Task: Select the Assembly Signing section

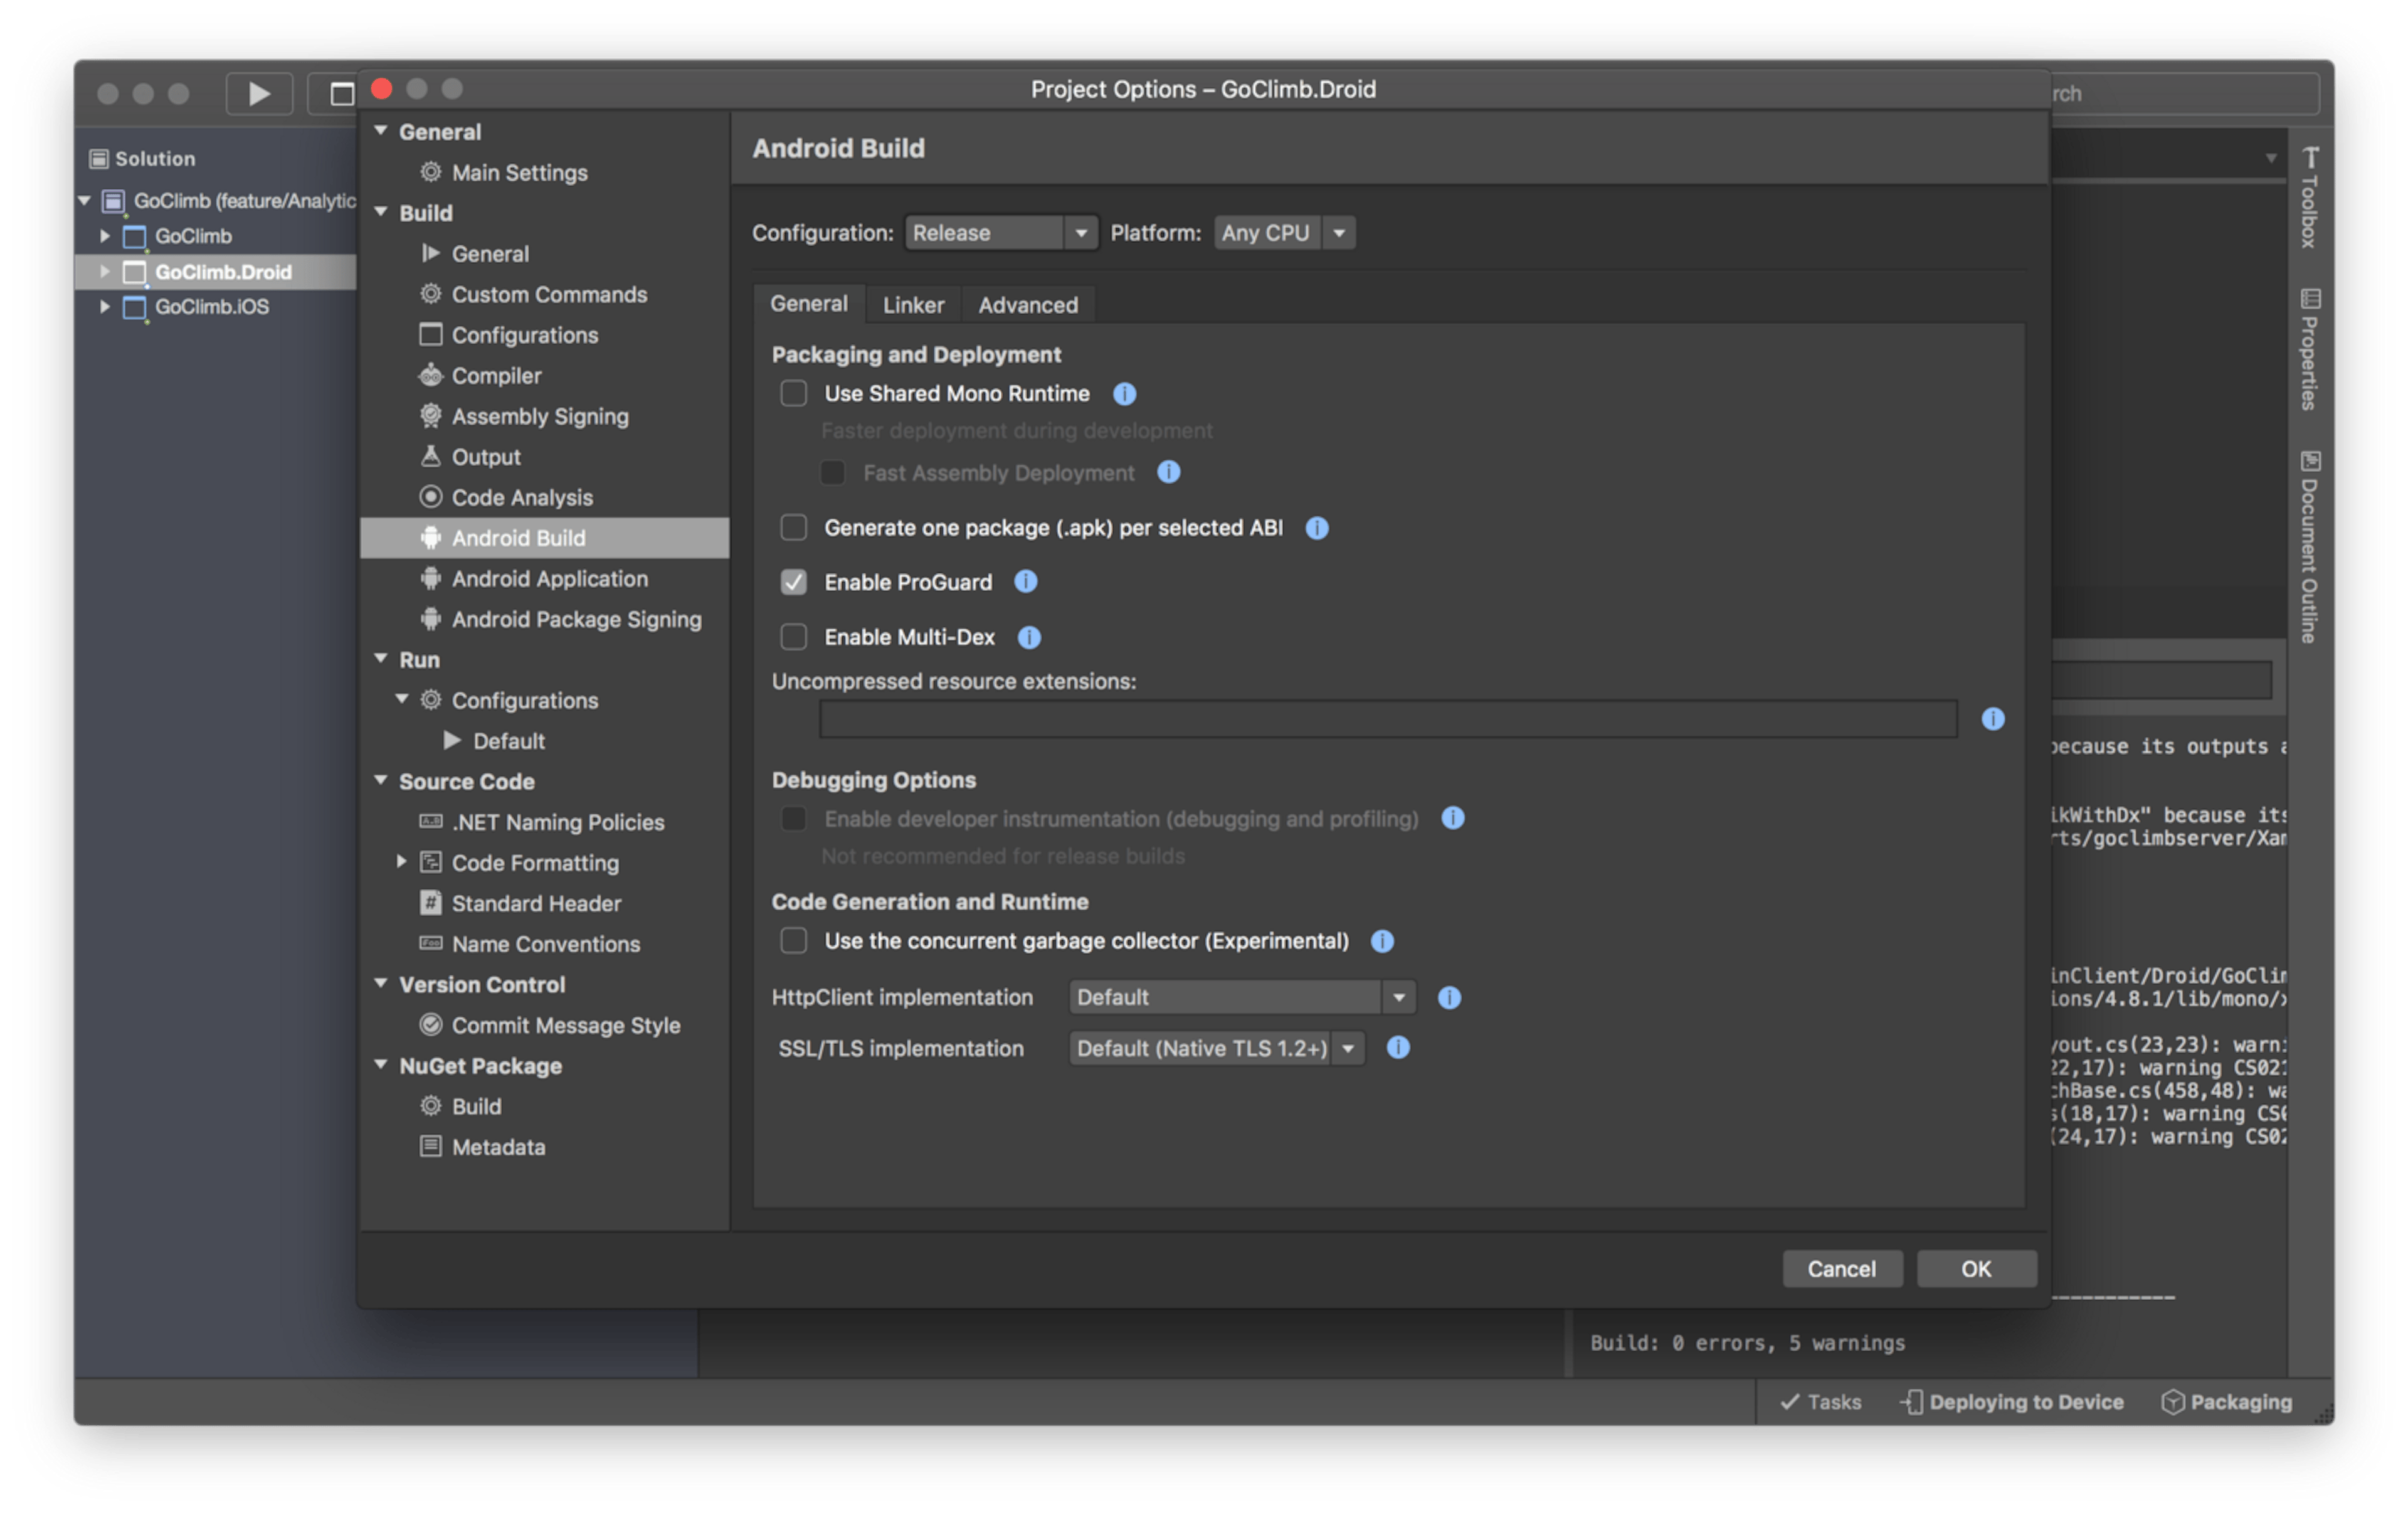Action: pos(540,416)
